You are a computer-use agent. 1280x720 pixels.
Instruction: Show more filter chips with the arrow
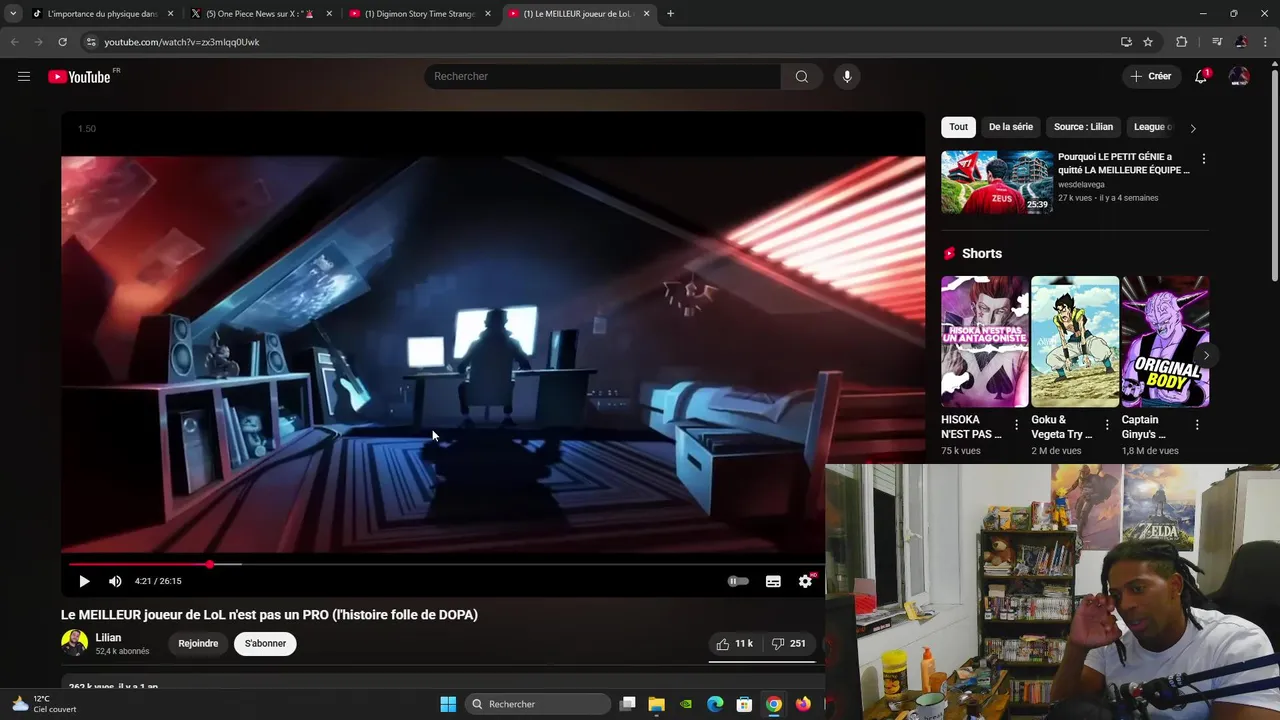click(1193, 128)
